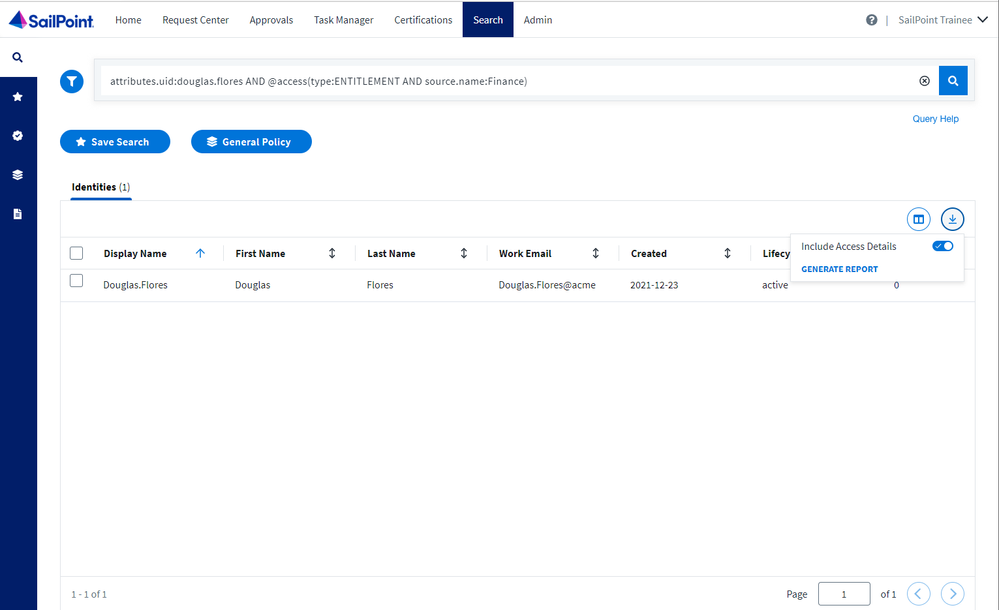The height and width of the screenshot is (610, 999).
Task: Click the magnifier search submit button
Action: [x=952, y=81]
